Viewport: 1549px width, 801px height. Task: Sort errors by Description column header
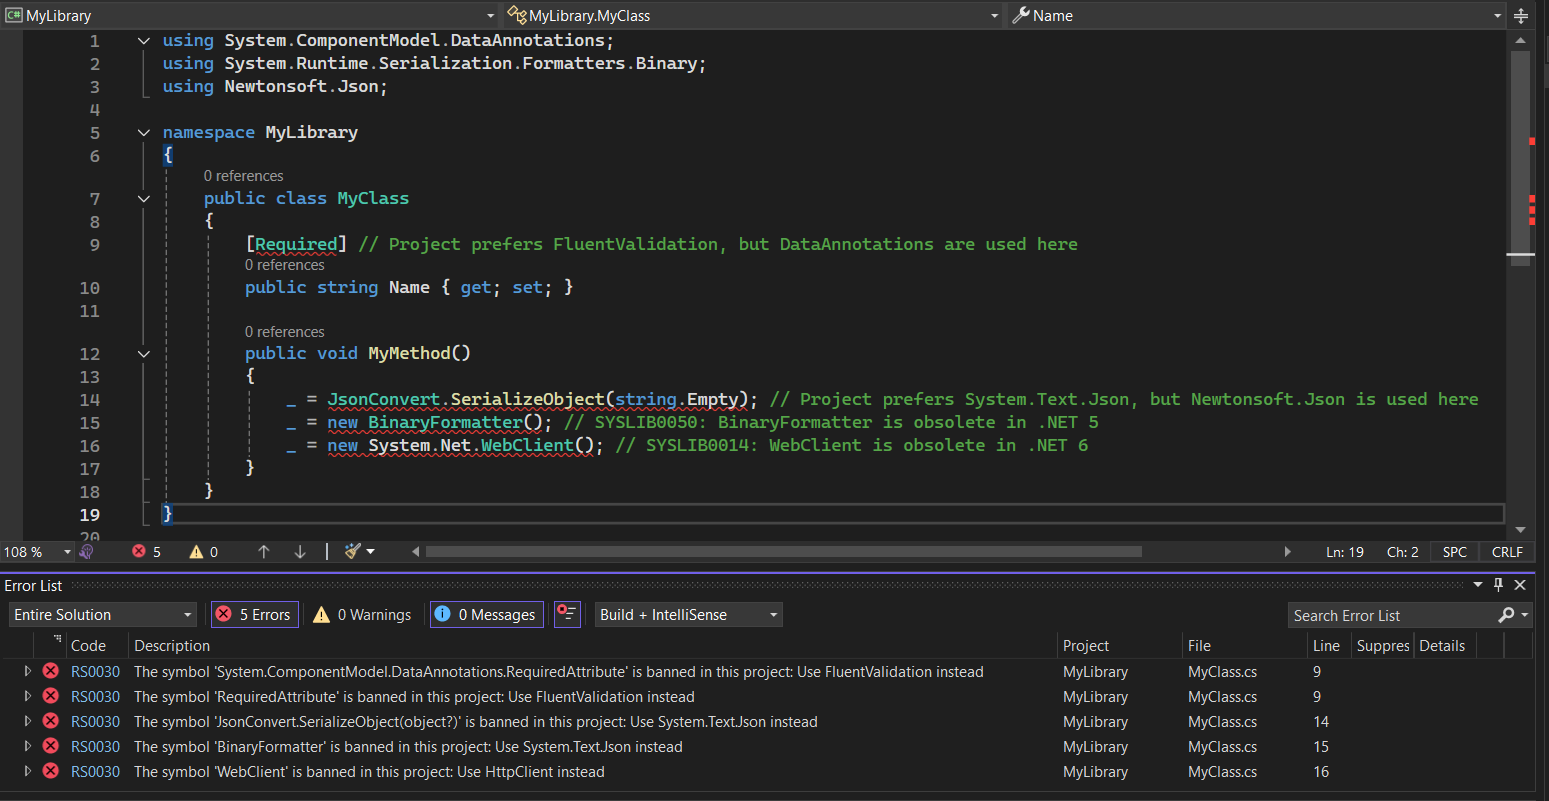(172, 646)
